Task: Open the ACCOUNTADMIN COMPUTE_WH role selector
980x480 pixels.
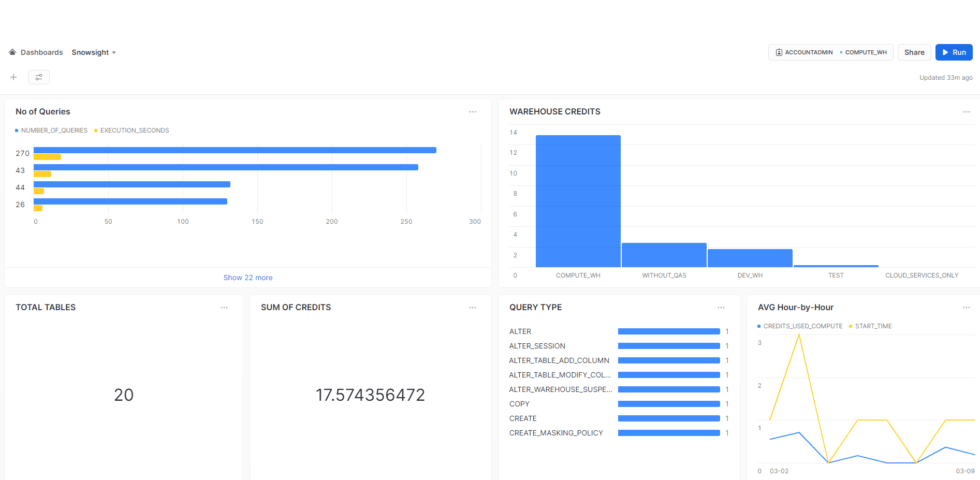Action: point(831,52)
